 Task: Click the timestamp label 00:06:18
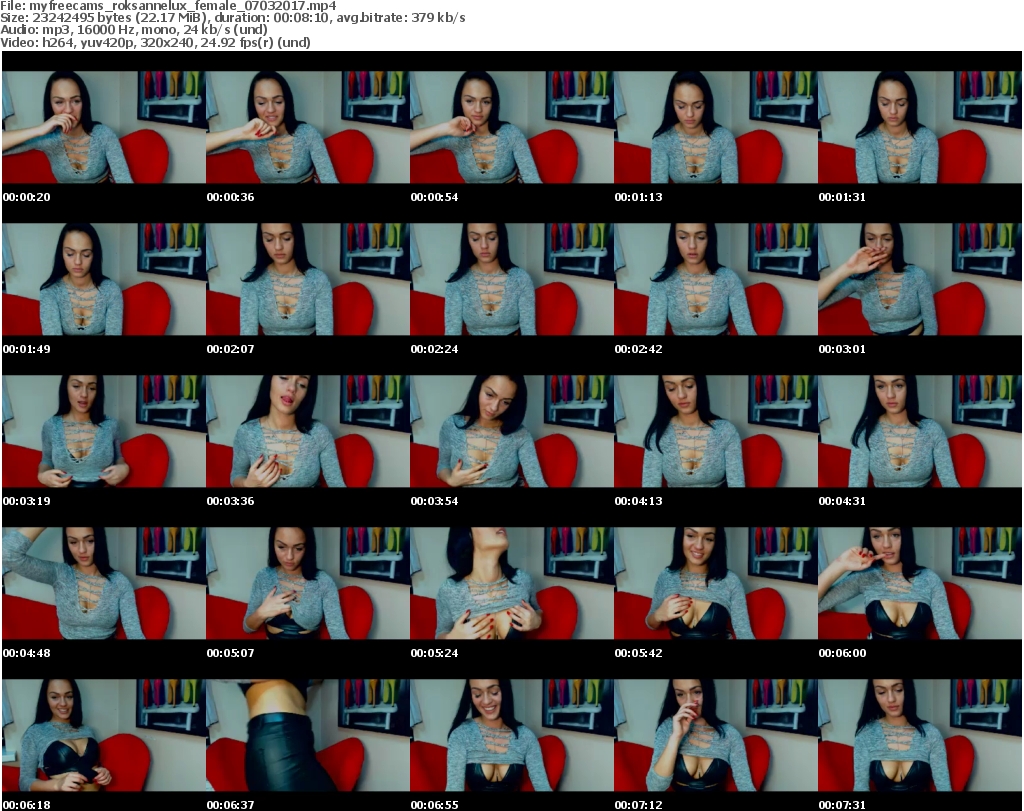coord(27,805)
